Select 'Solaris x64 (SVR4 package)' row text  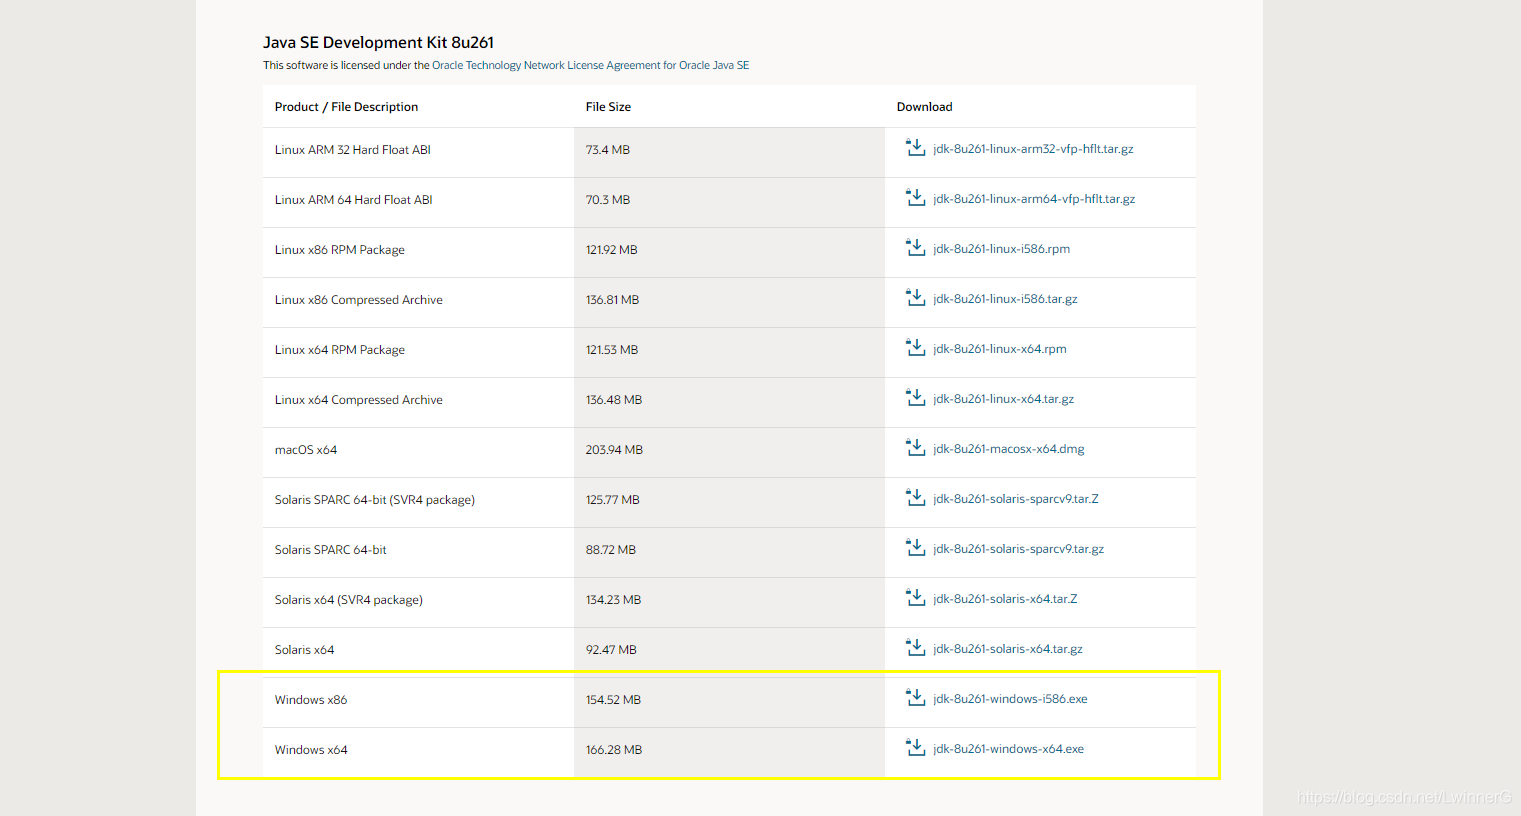[x=349, y=600]
